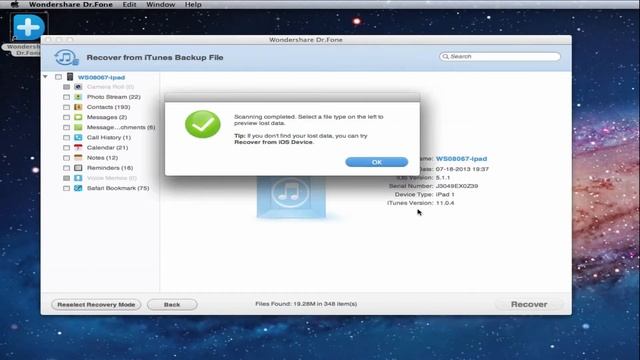This screenshot has height=360, width=640.
Task: Click the Reminders icon
Action: click(78, 168)
